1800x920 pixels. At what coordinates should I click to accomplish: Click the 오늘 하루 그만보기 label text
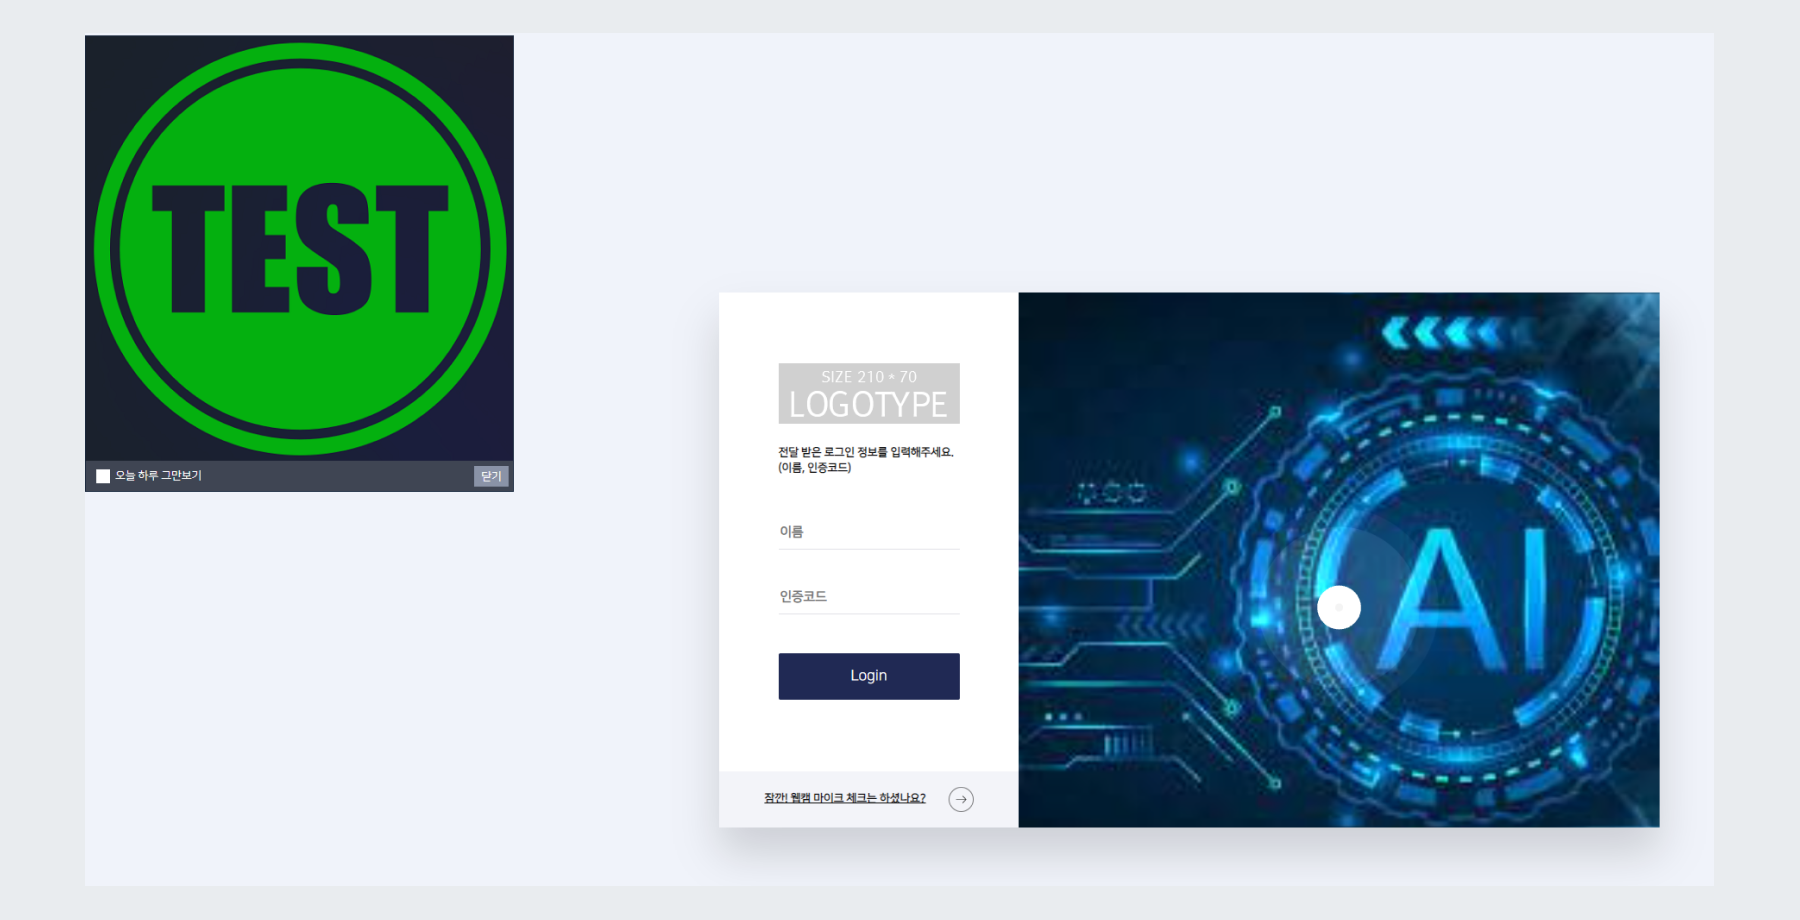[158, 475]
